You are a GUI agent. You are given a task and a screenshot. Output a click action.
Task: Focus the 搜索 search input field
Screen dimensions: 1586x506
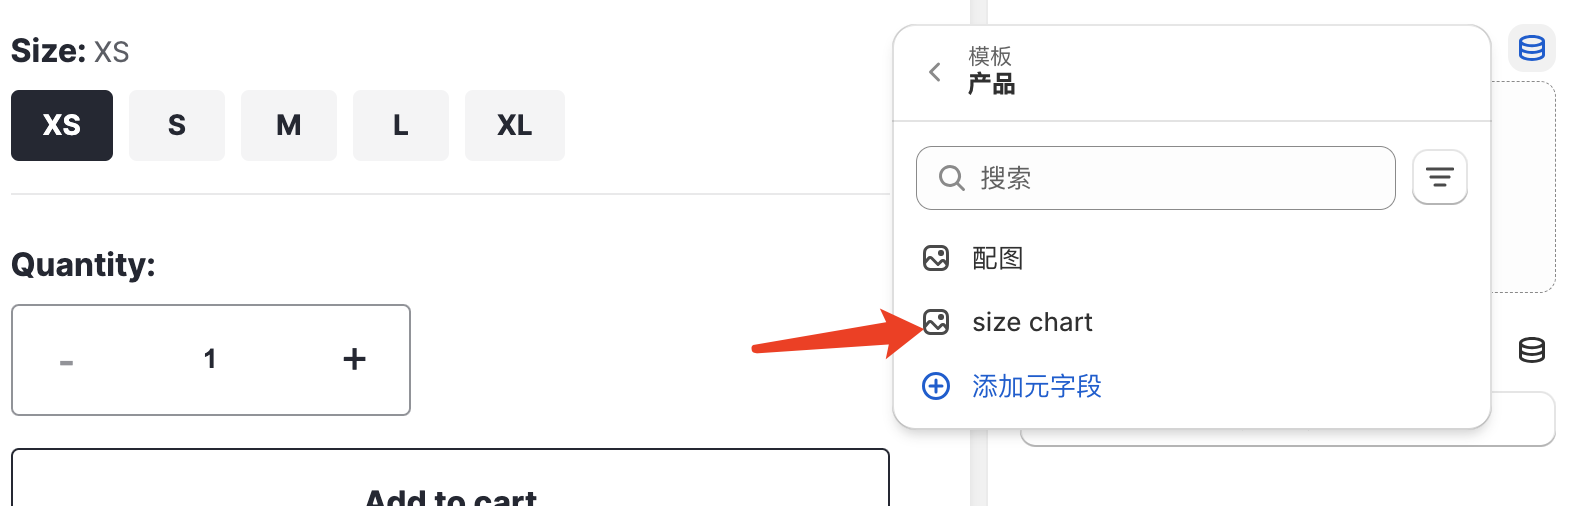pos(1155,178)
